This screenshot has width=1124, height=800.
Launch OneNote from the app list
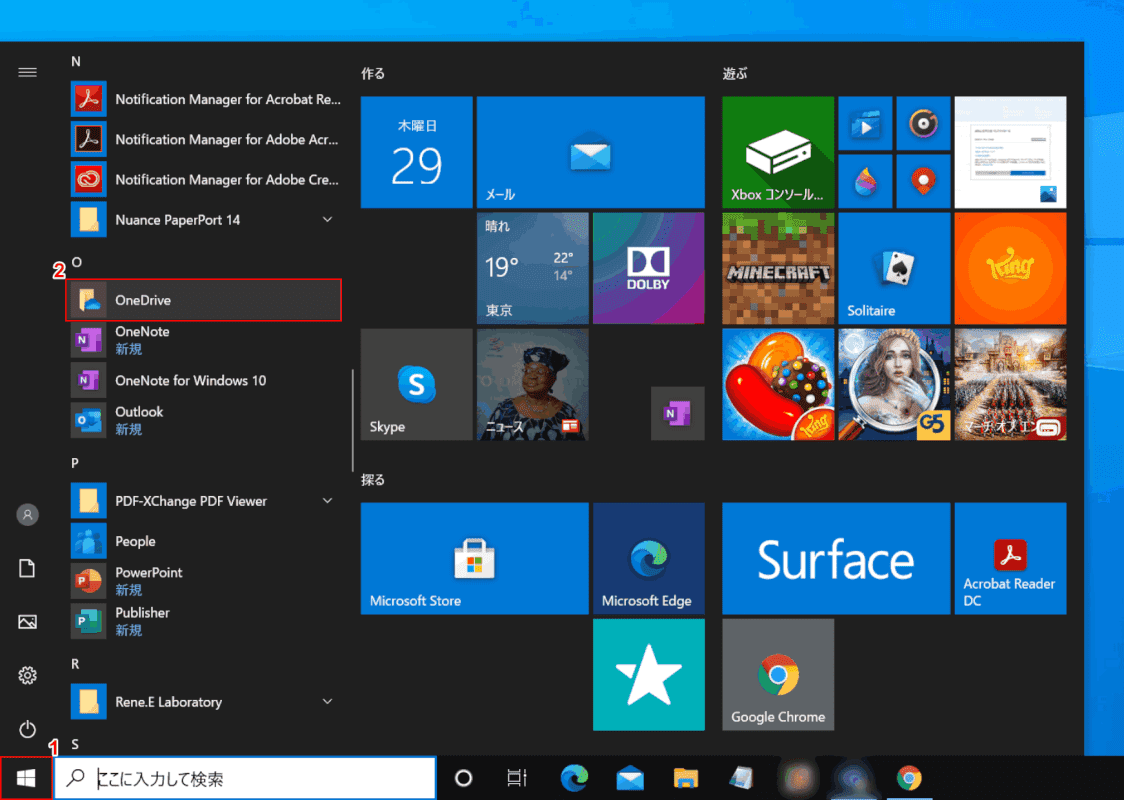point(204,341)
